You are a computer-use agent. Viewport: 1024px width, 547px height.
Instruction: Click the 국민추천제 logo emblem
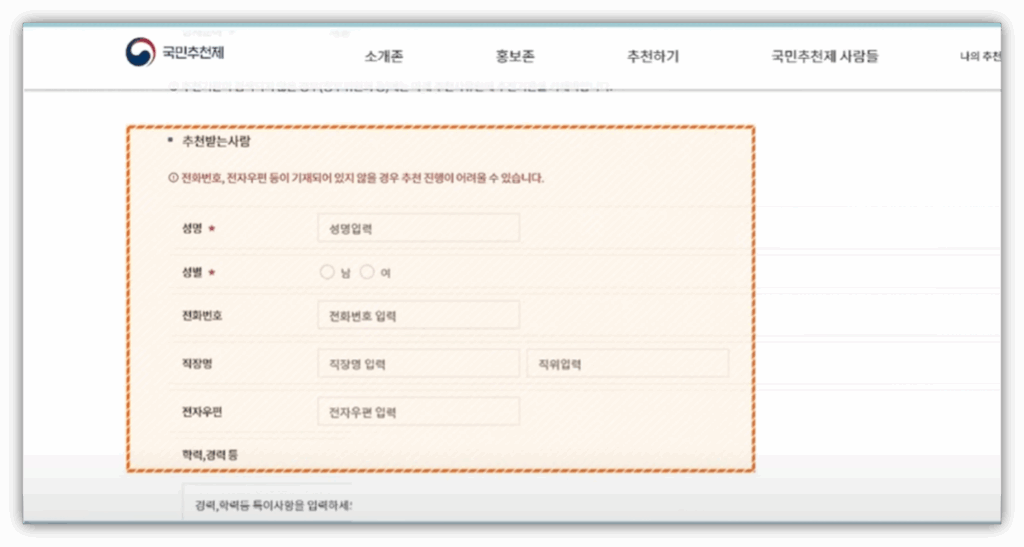tap(140, 52)
